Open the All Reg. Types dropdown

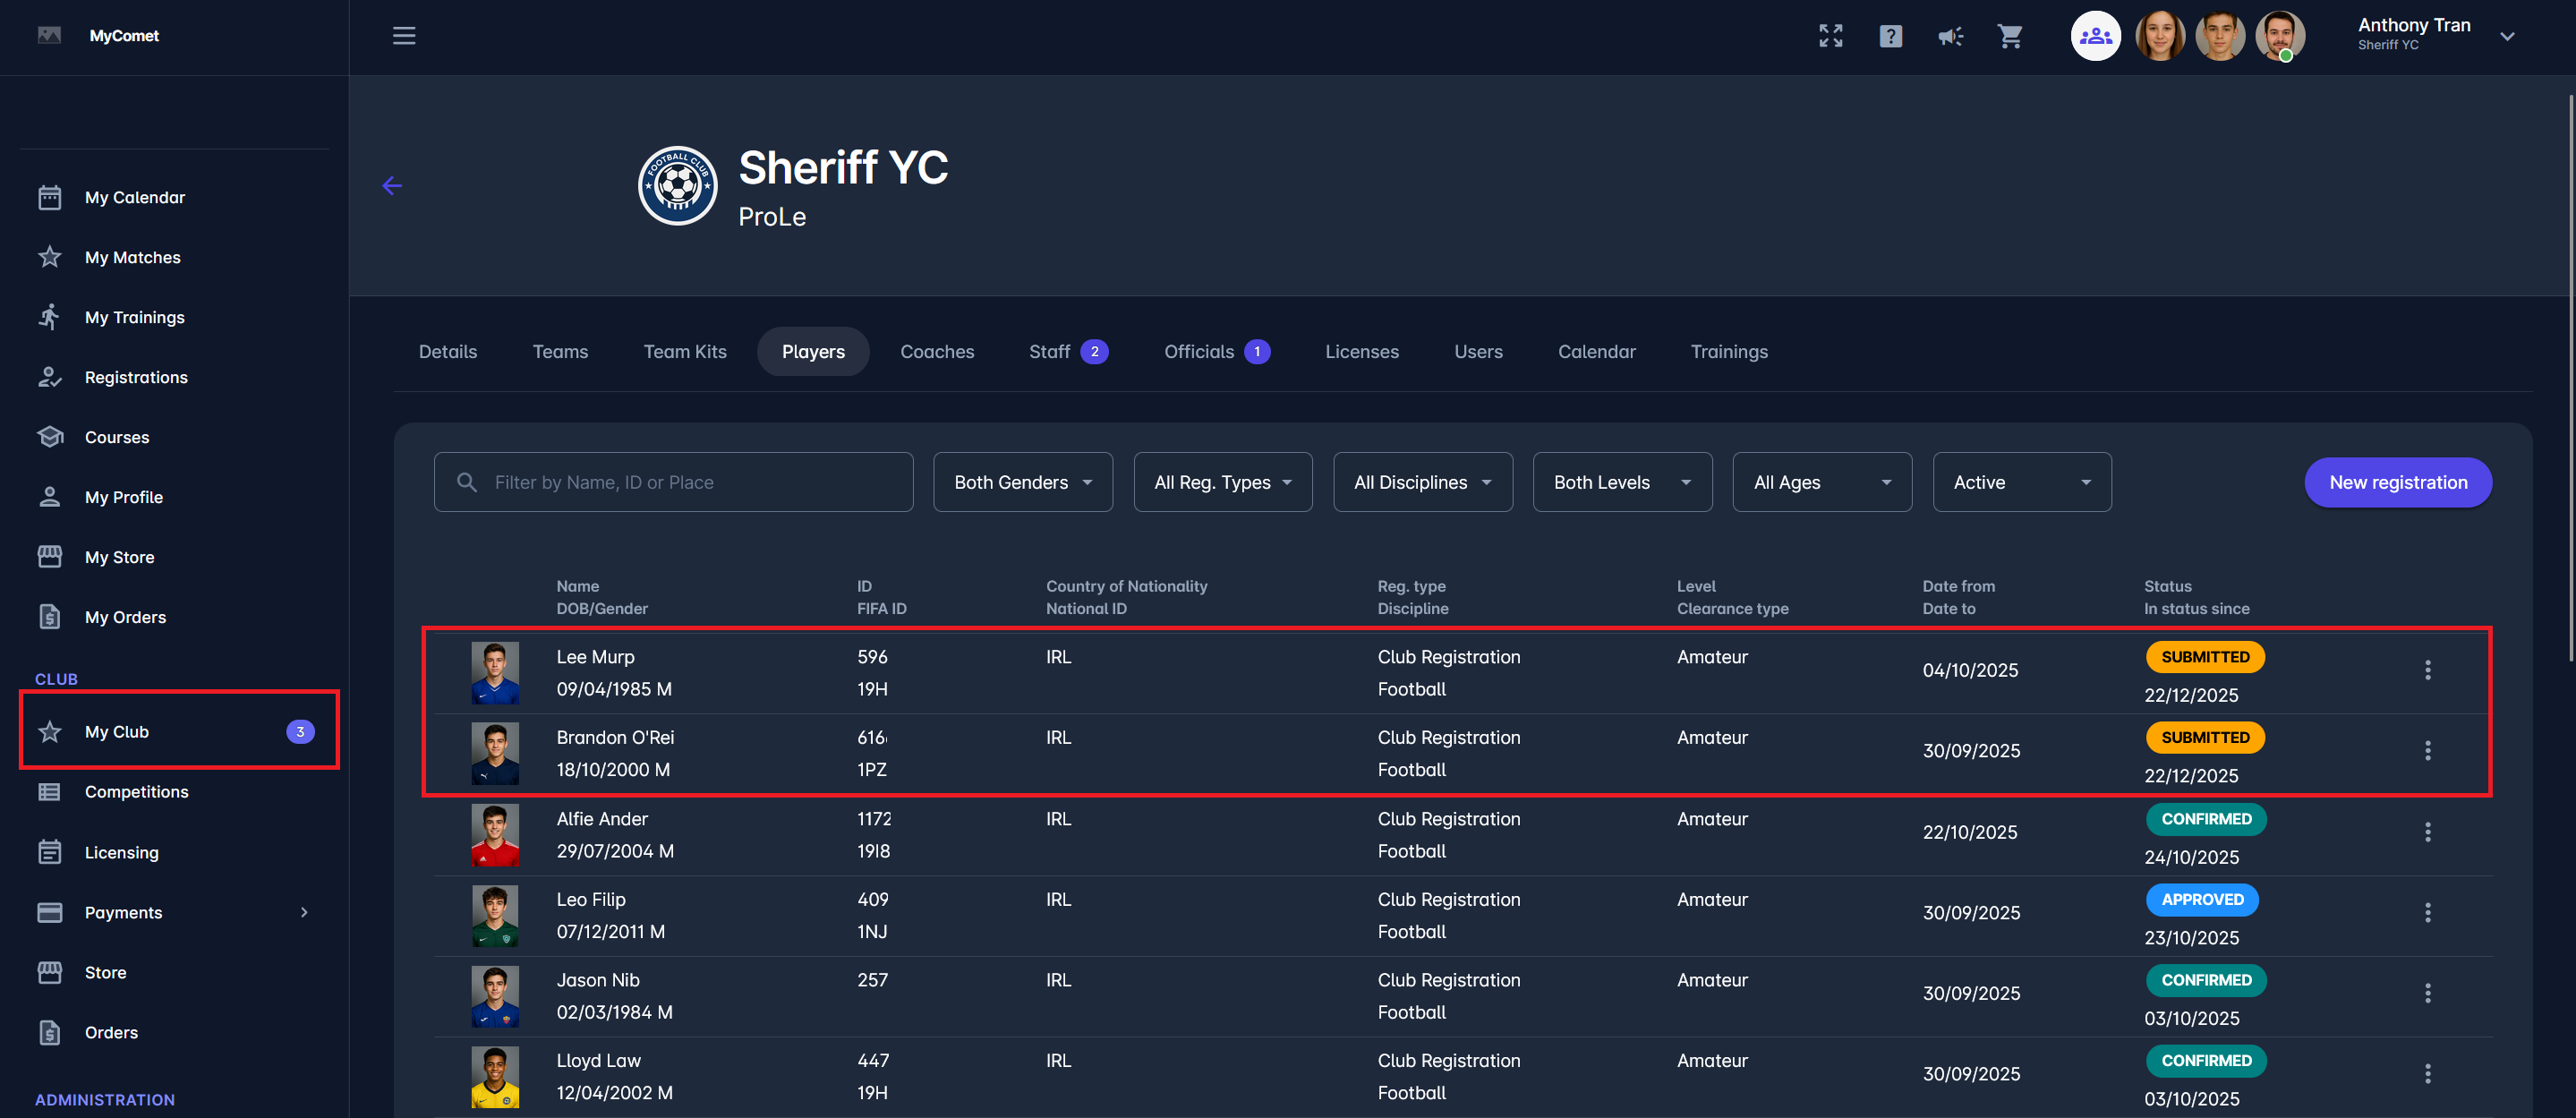[1222, 482]
